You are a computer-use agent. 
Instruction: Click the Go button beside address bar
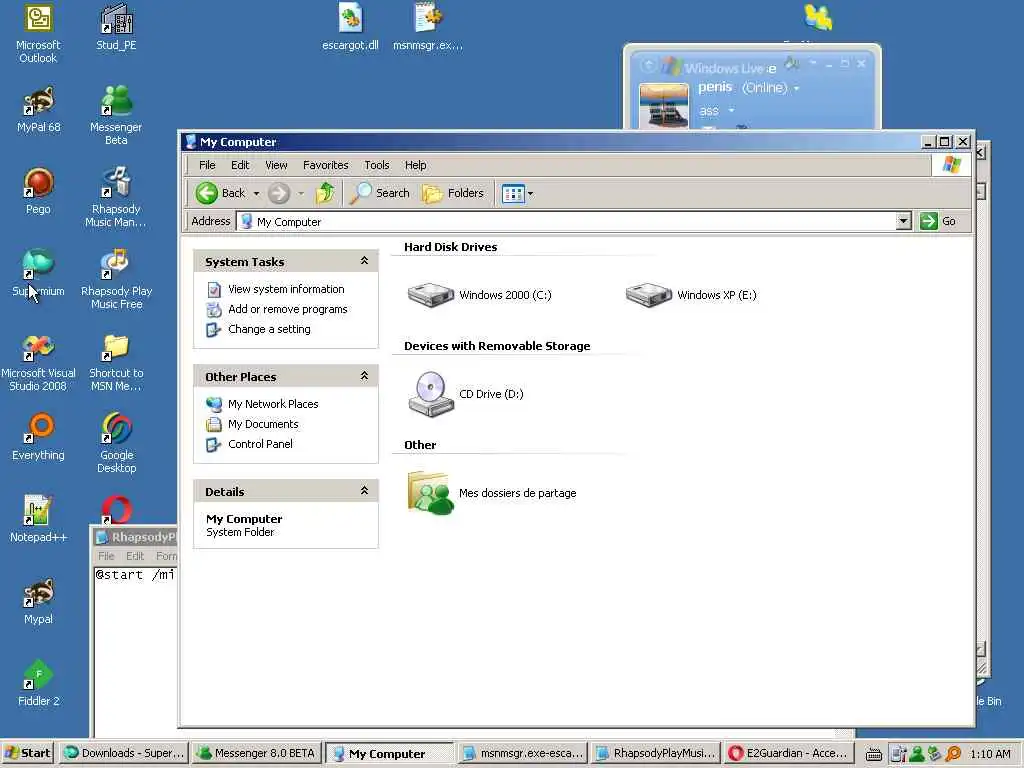938,221
